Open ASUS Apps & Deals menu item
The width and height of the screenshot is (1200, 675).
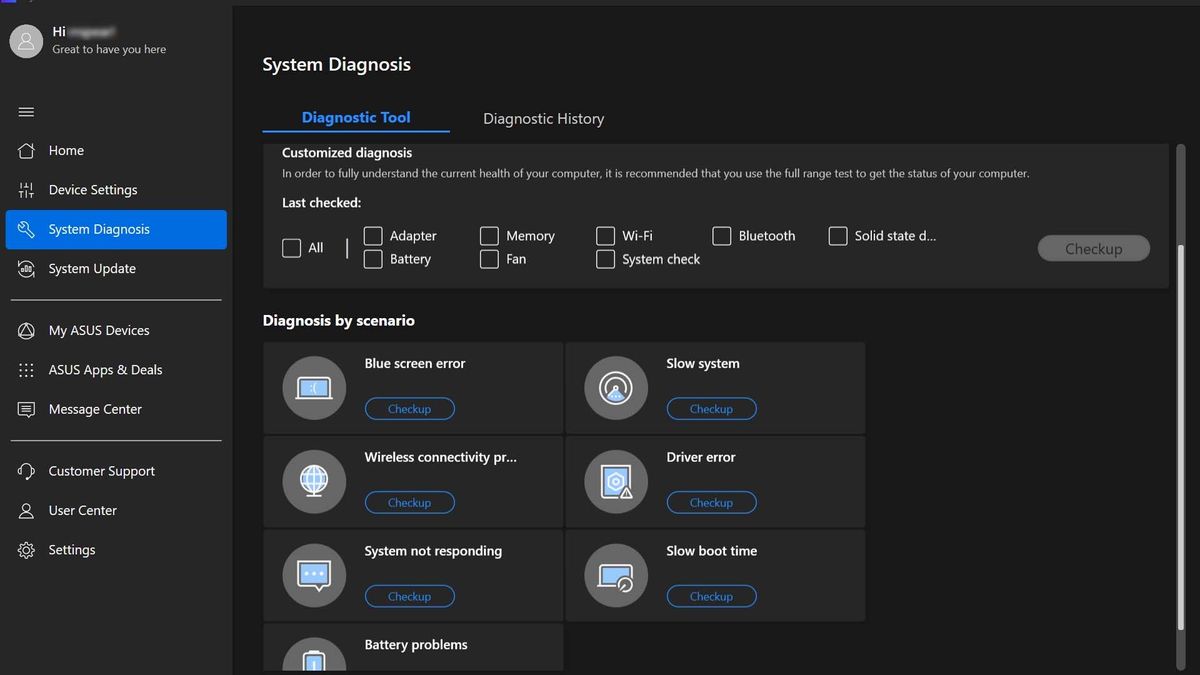116,370
